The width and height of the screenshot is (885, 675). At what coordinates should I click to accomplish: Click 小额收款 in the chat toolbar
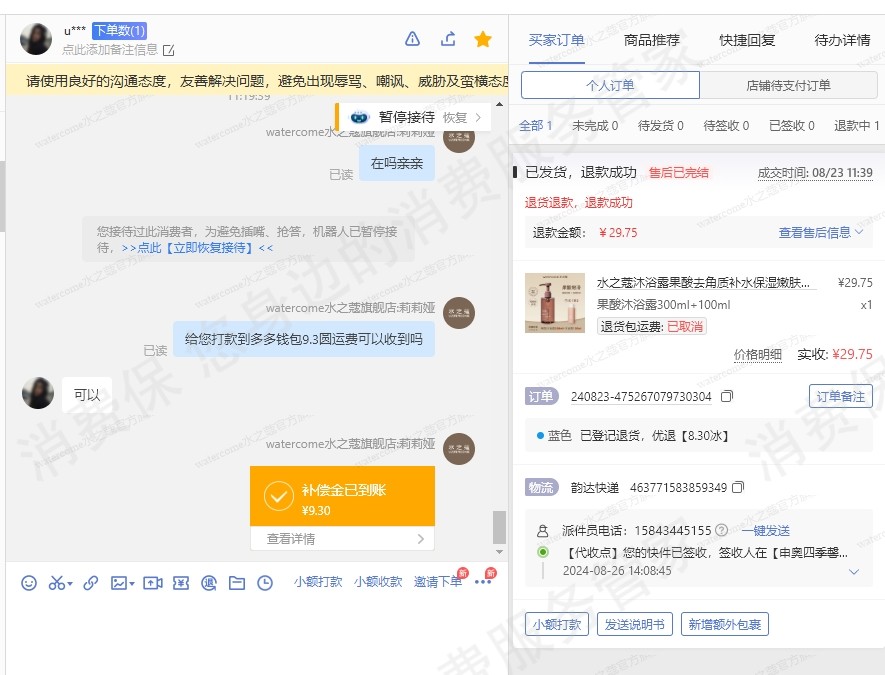(378, 581)
